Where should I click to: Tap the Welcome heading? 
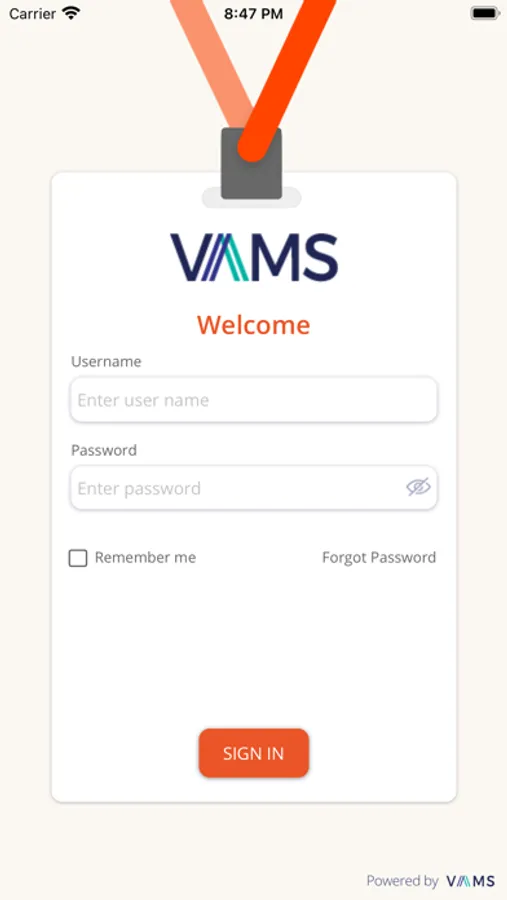(253, 325)
